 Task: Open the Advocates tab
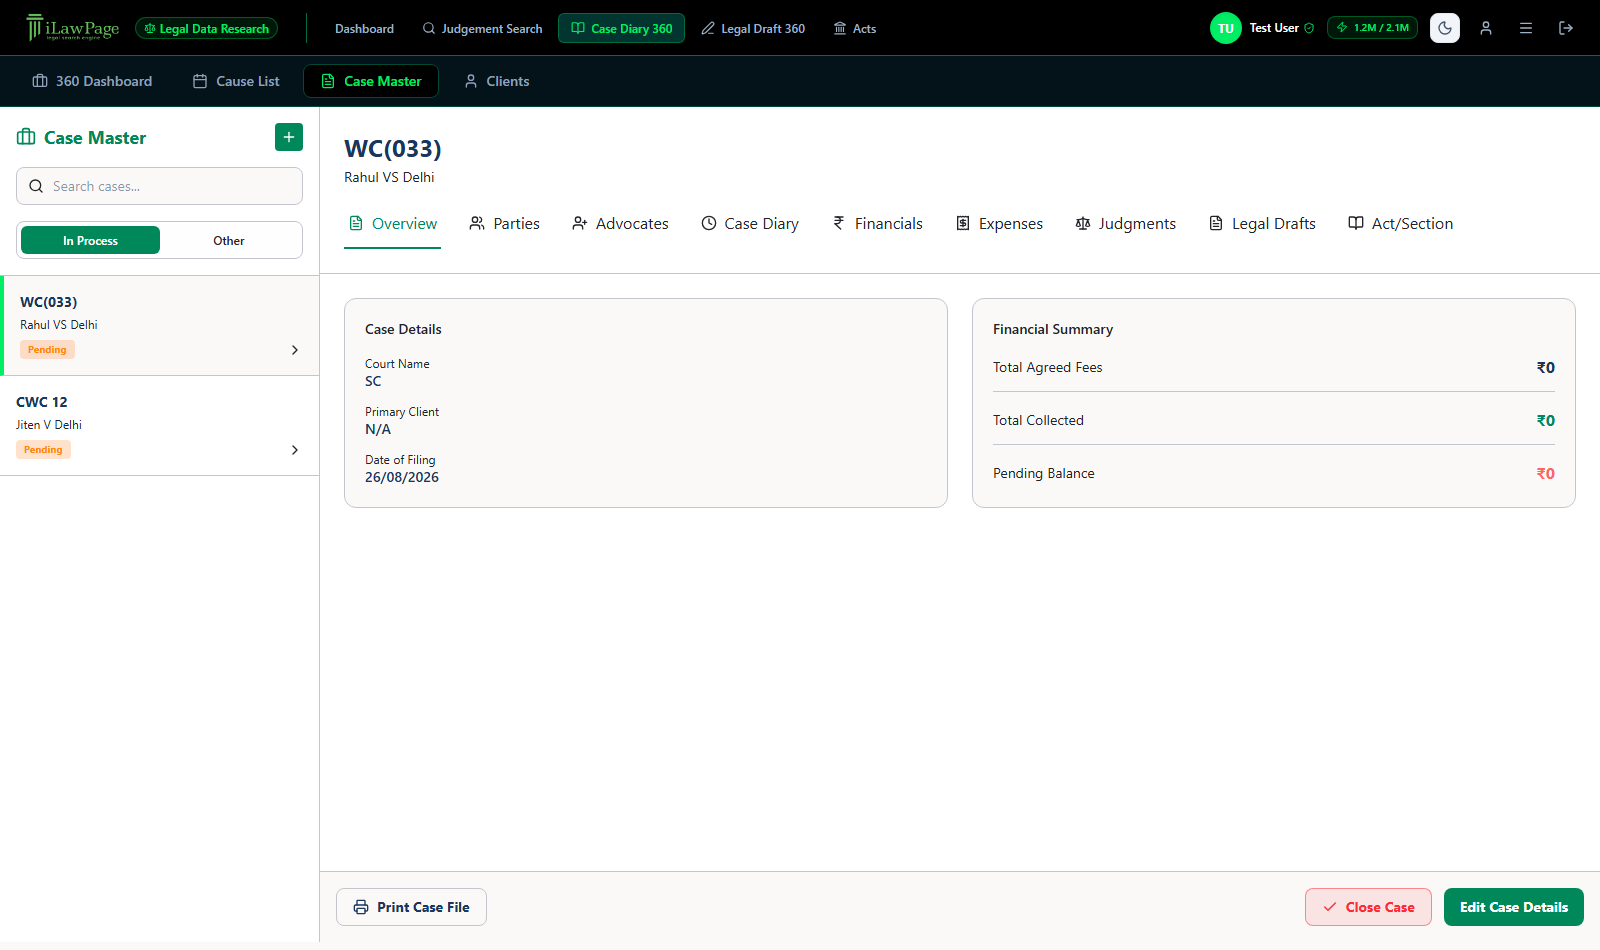point(620,224)
